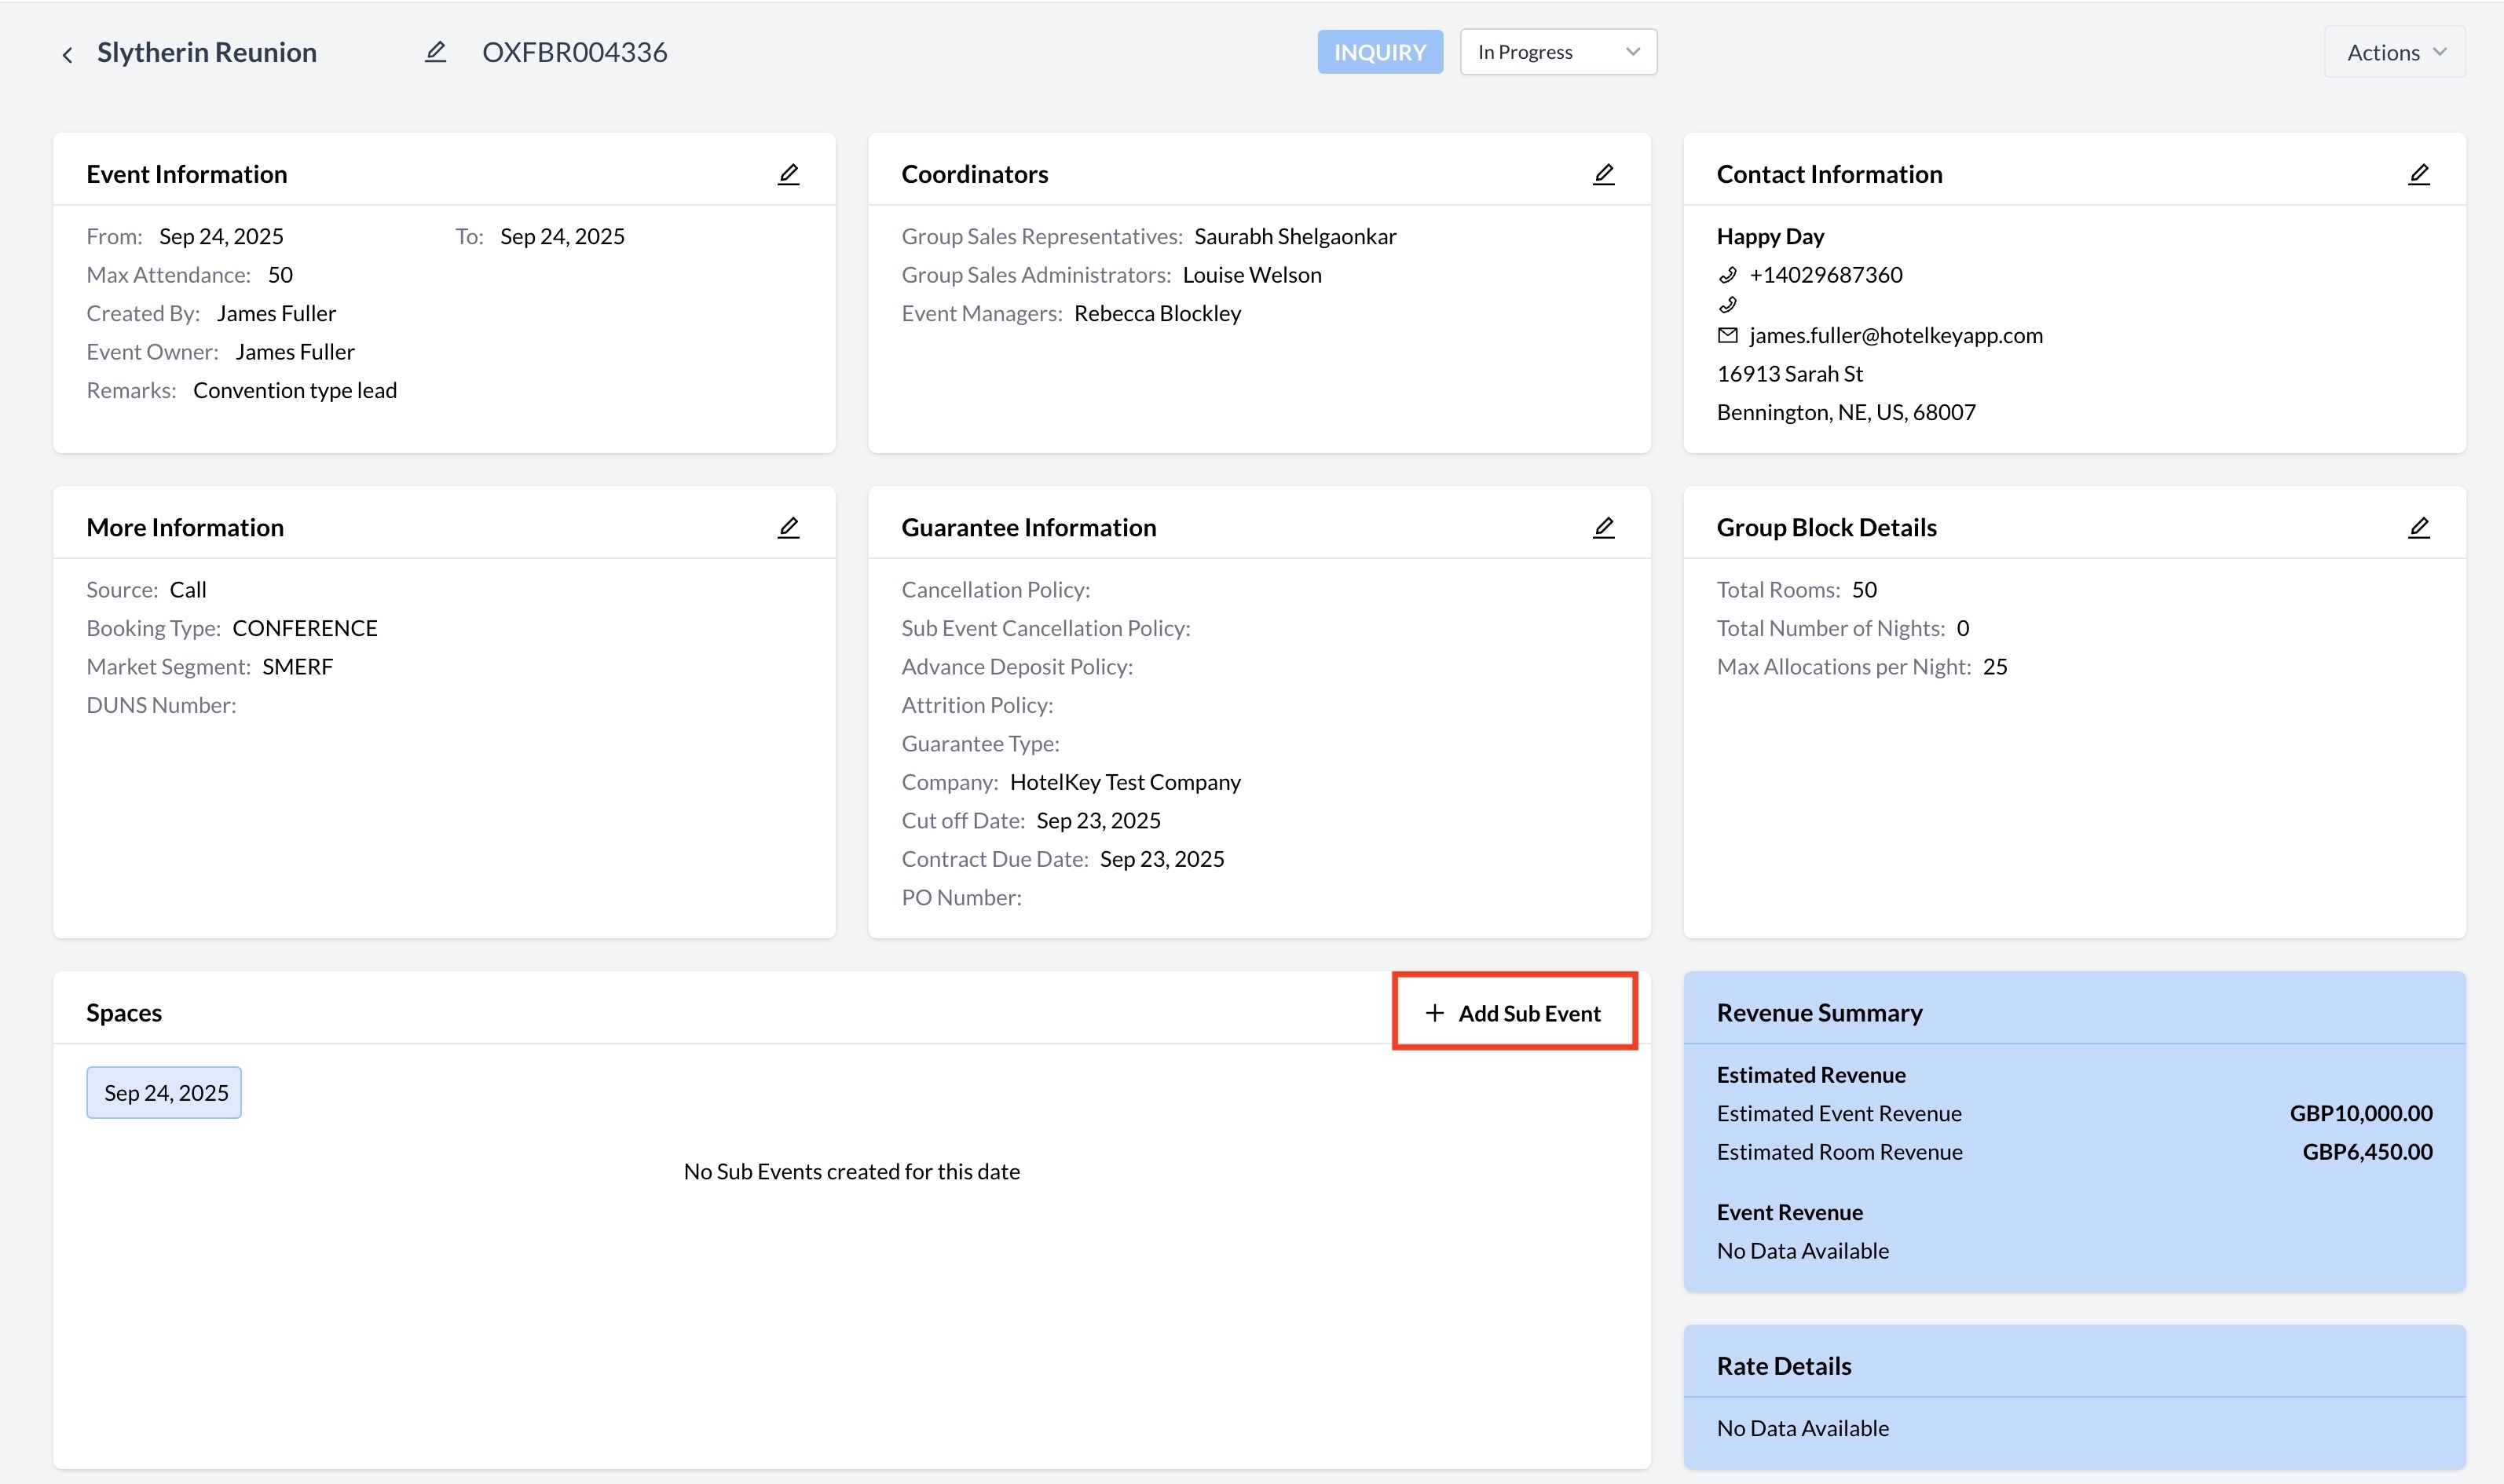This screenshot has height=1484, width=2504.
Task: Click the chevron arrow in status dropdown
Action: (1632, 52)
